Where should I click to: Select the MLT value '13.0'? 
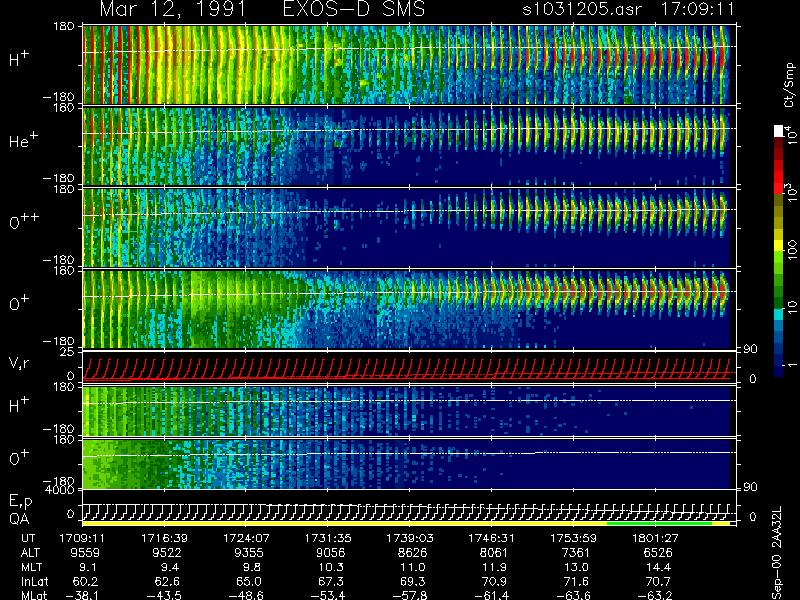click(576, 567)
